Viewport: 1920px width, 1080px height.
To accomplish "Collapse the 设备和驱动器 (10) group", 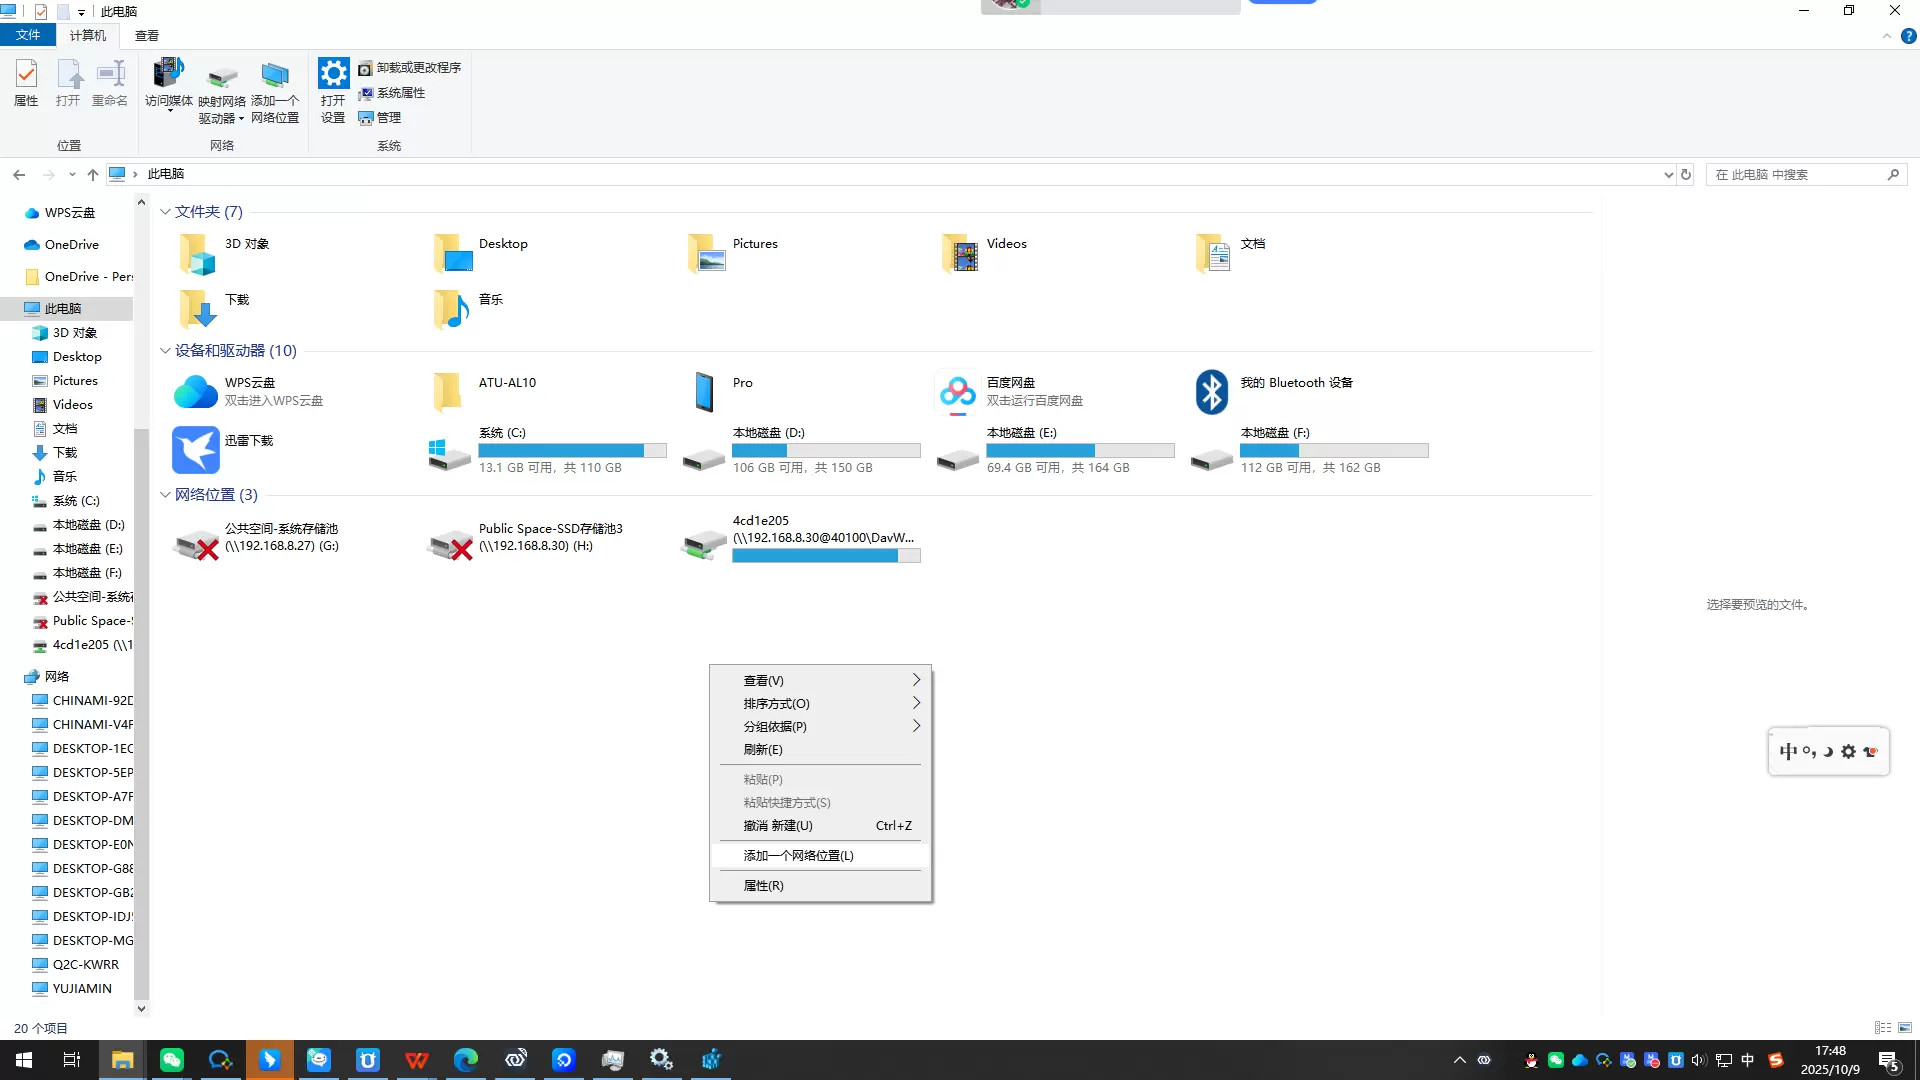I will [165, 351].
